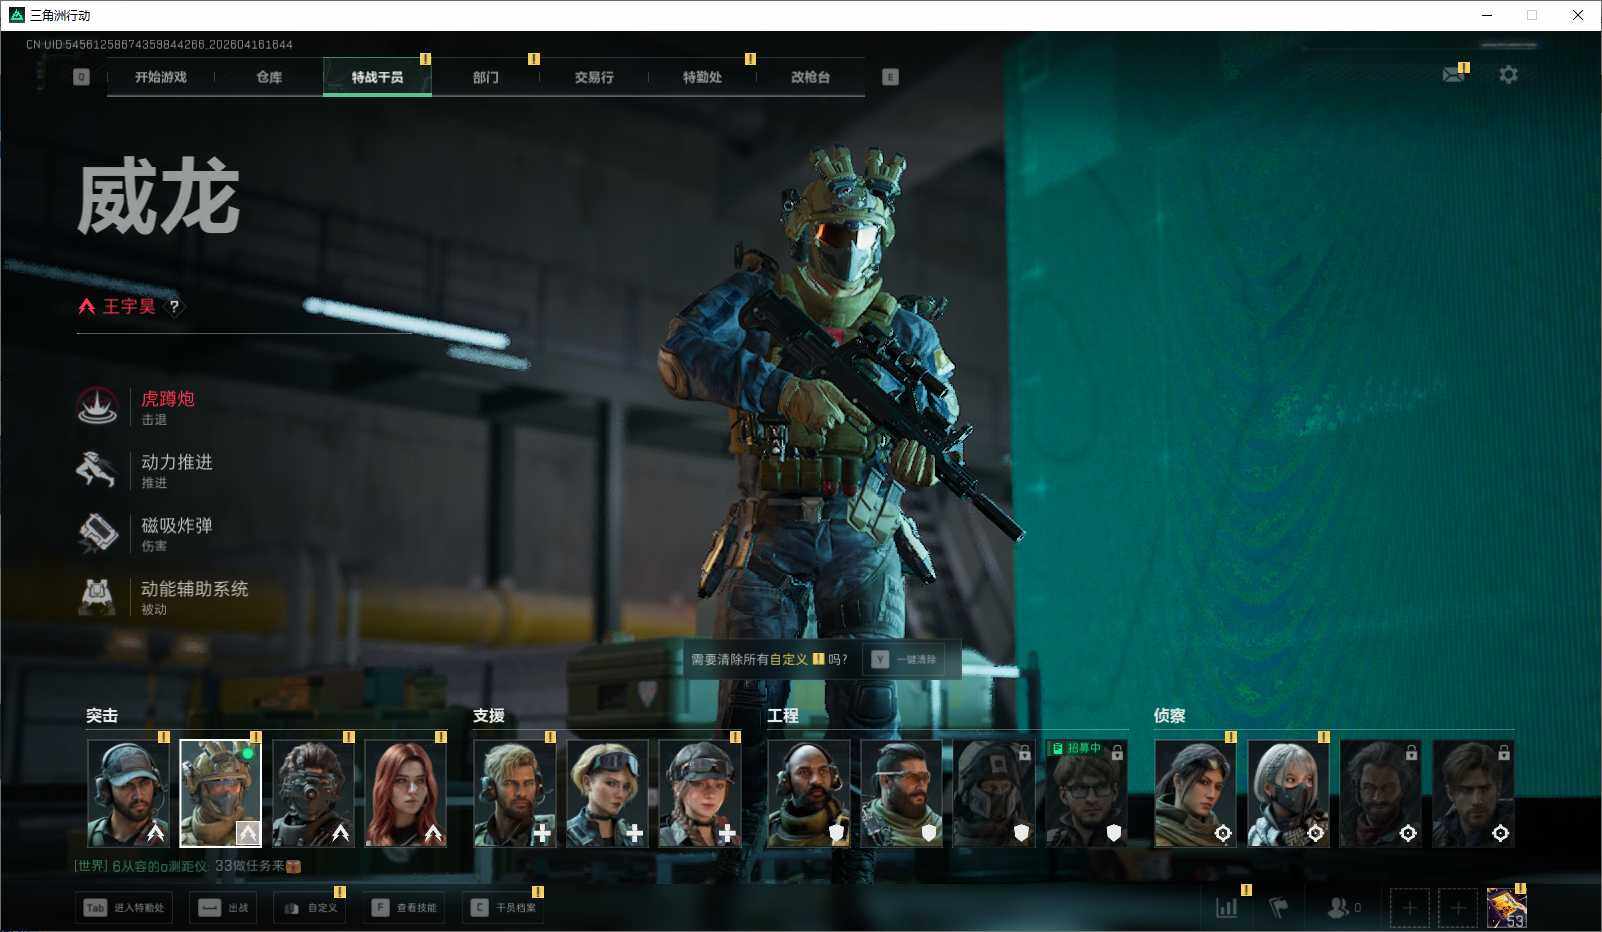Click the 工程 class heading

[783, 716]
